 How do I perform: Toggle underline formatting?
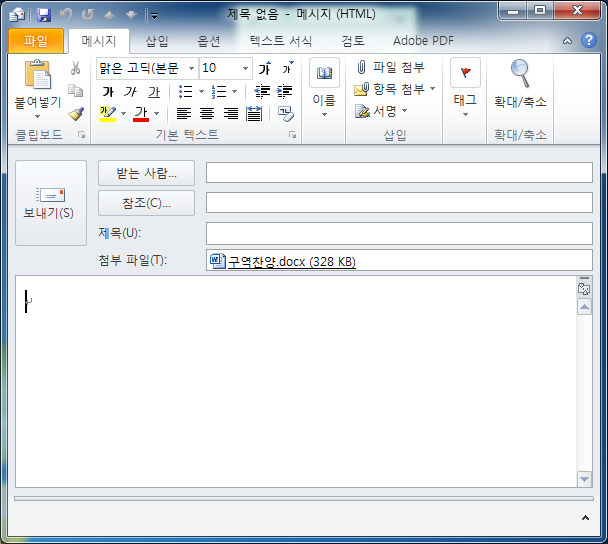pos(154,92)
